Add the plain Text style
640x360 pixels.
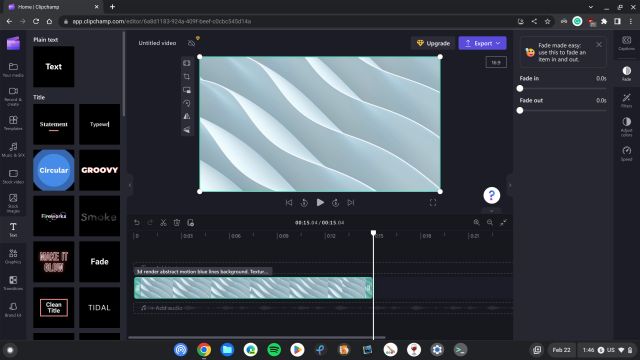[53, 67]
